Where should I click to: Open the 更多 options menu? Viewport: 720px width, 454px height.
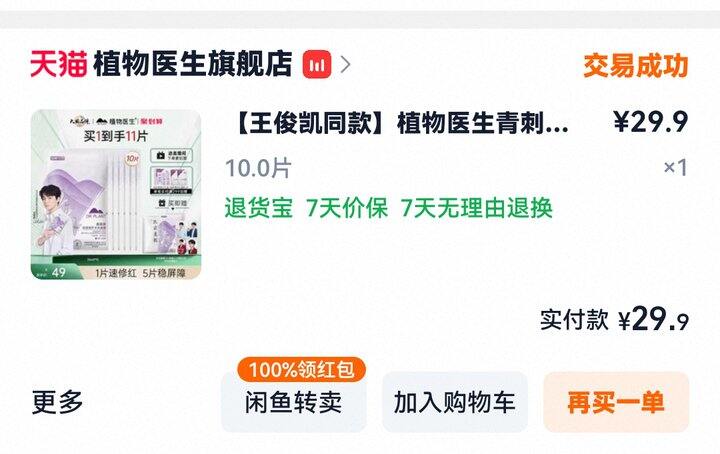click(x=57, y=402)
